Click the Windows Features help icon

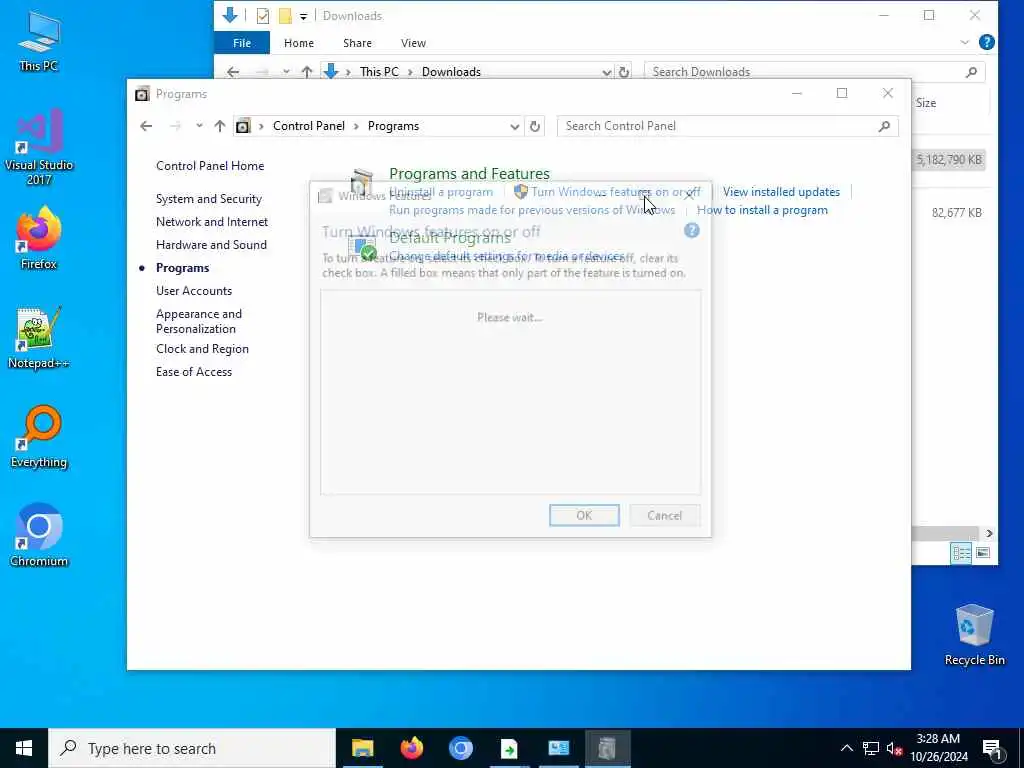pos(692,231)
